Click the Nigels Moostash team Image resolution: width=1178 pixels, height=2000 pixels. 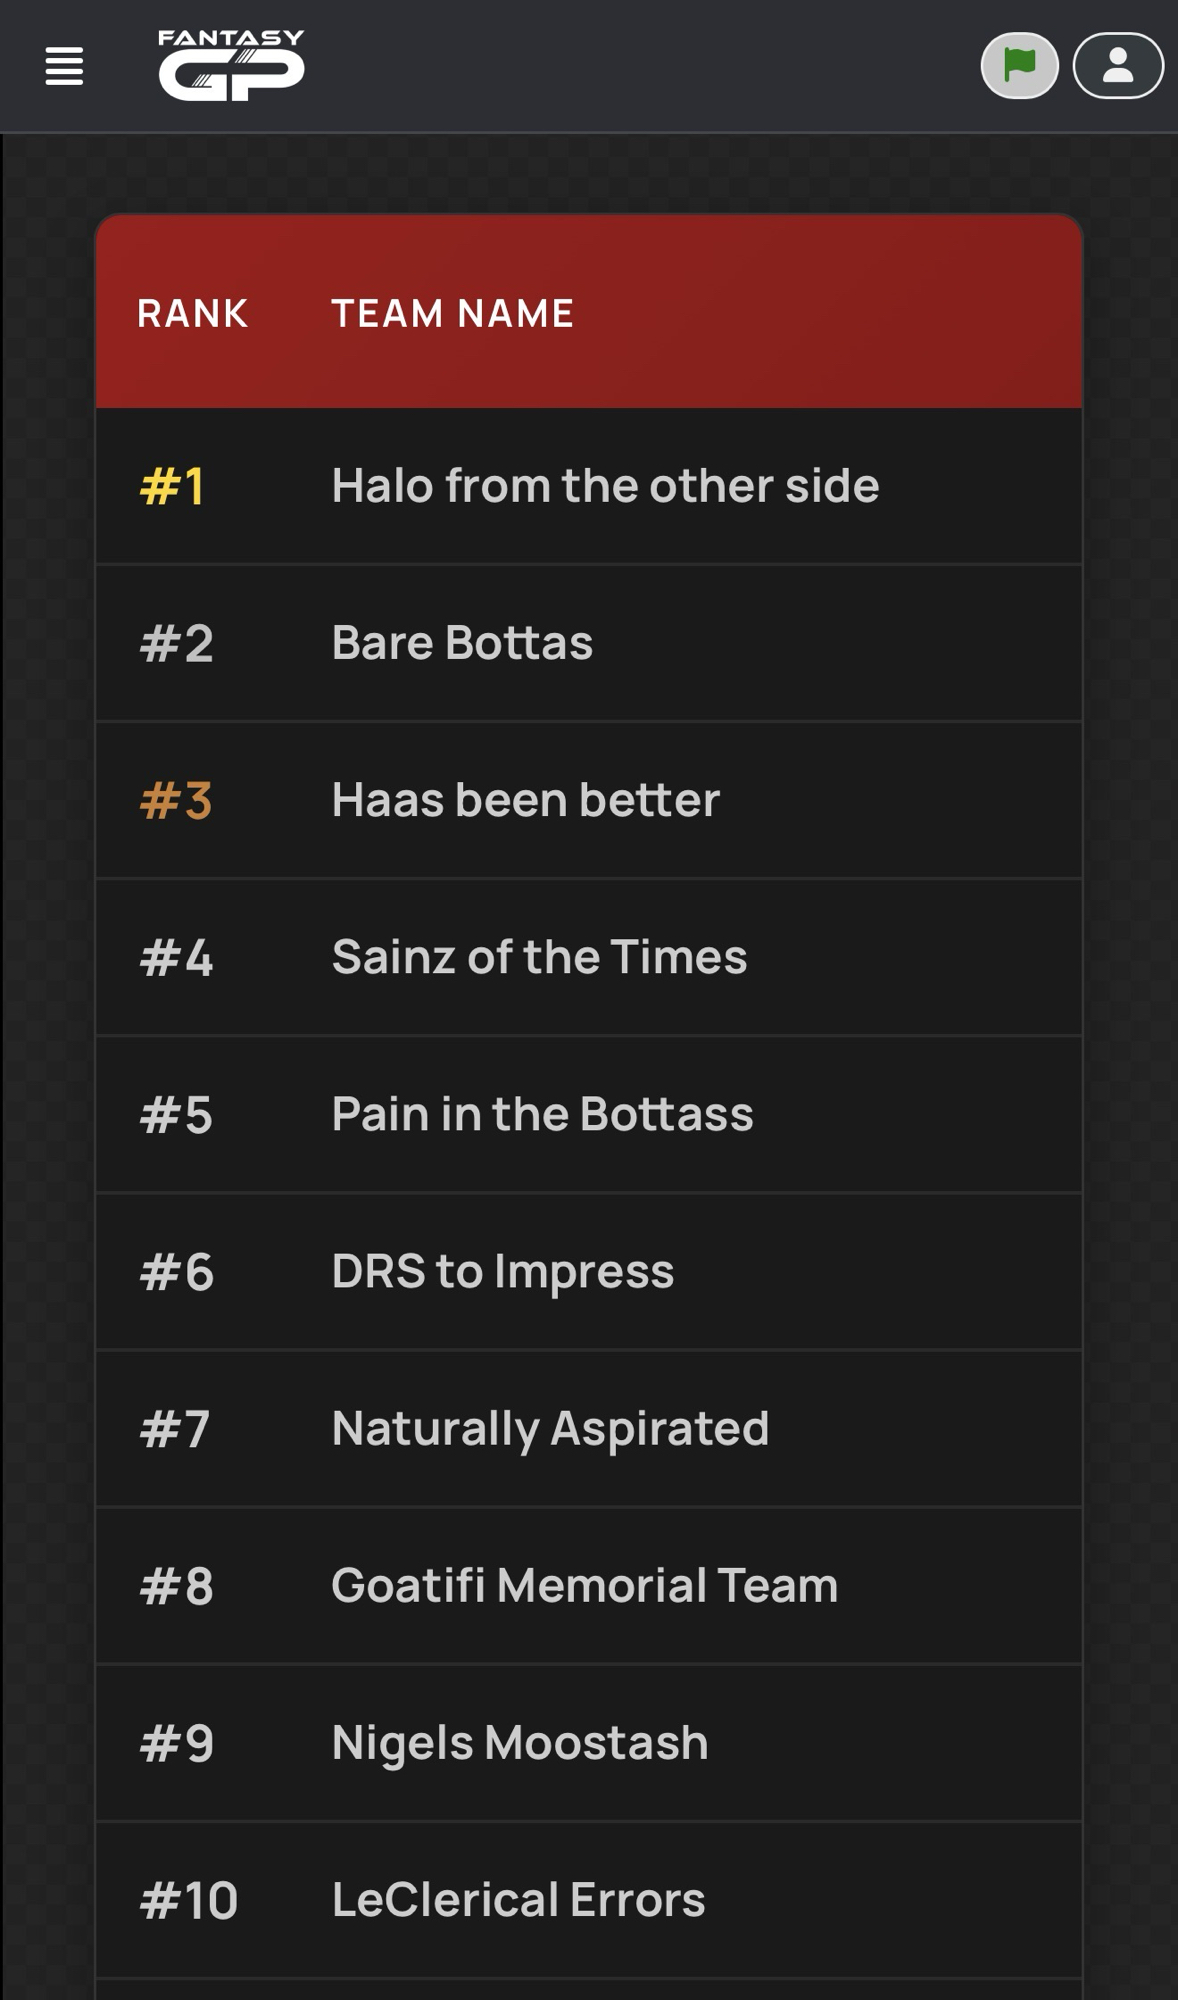(519, 1743)
